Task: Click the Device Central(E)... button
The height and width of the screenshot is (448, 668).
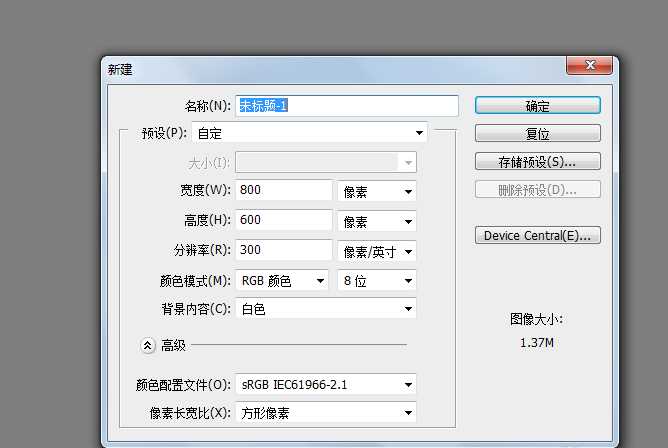Action: click(537, 236)
